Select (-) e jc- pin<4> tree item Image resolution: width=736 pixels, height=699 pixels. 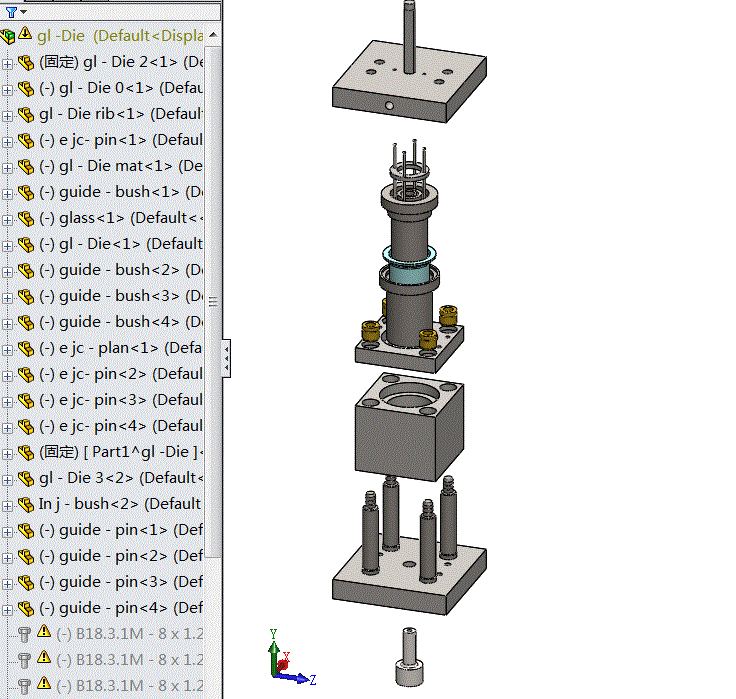tap(121, 426)
